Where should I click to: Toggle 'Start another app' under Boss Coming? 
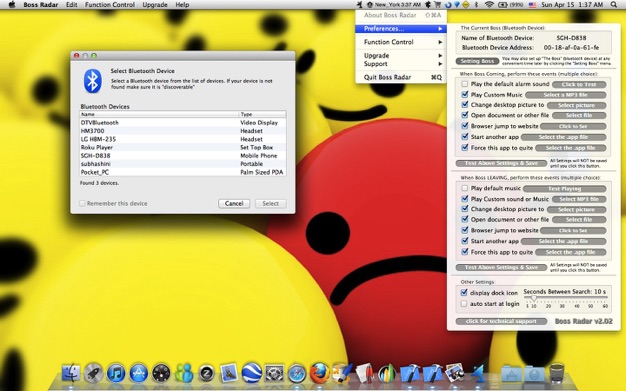pos(464,137)
